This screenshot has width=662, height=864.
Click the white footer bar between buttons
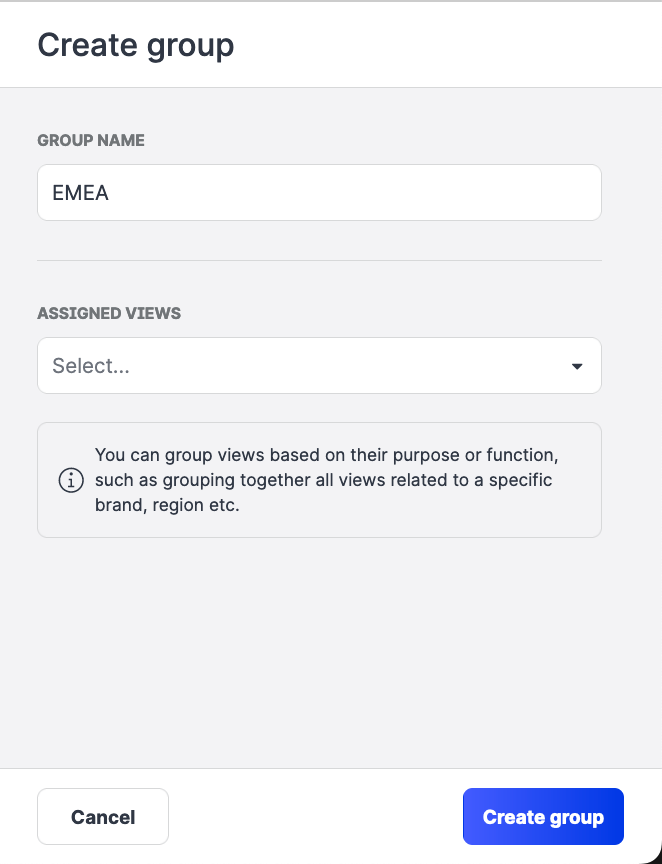point(315,817)
